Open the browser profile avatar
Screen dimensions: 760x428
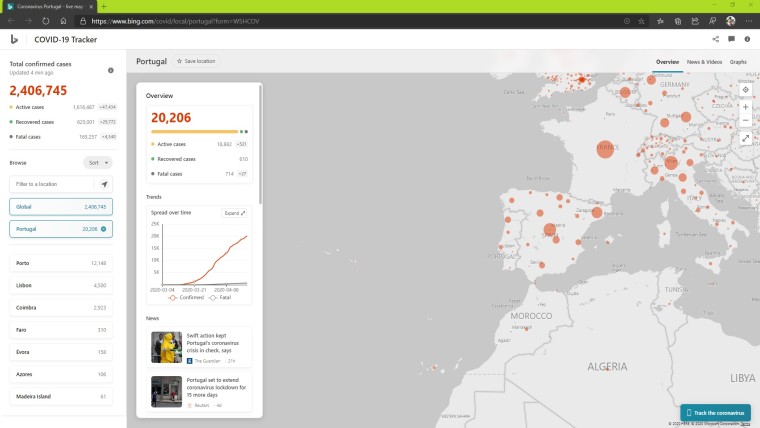click(x=731, y=21)
